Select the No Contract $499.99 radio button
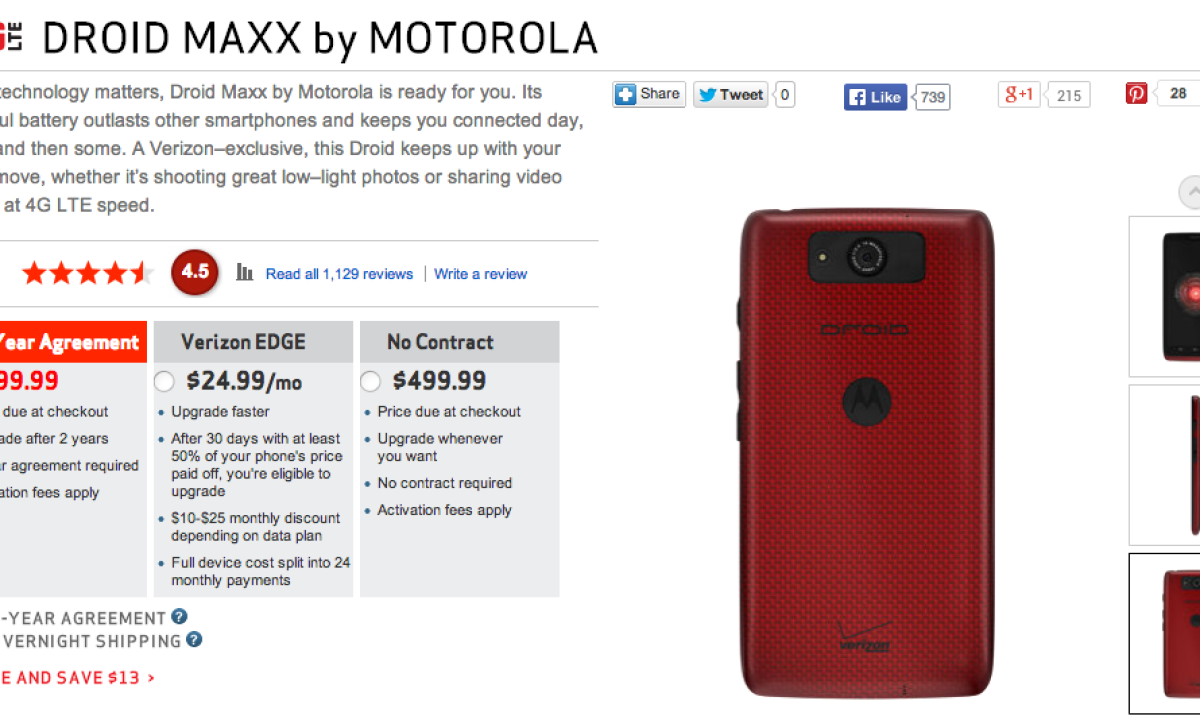The height and width of the screenshot is (720, 1200). [371, 381]
